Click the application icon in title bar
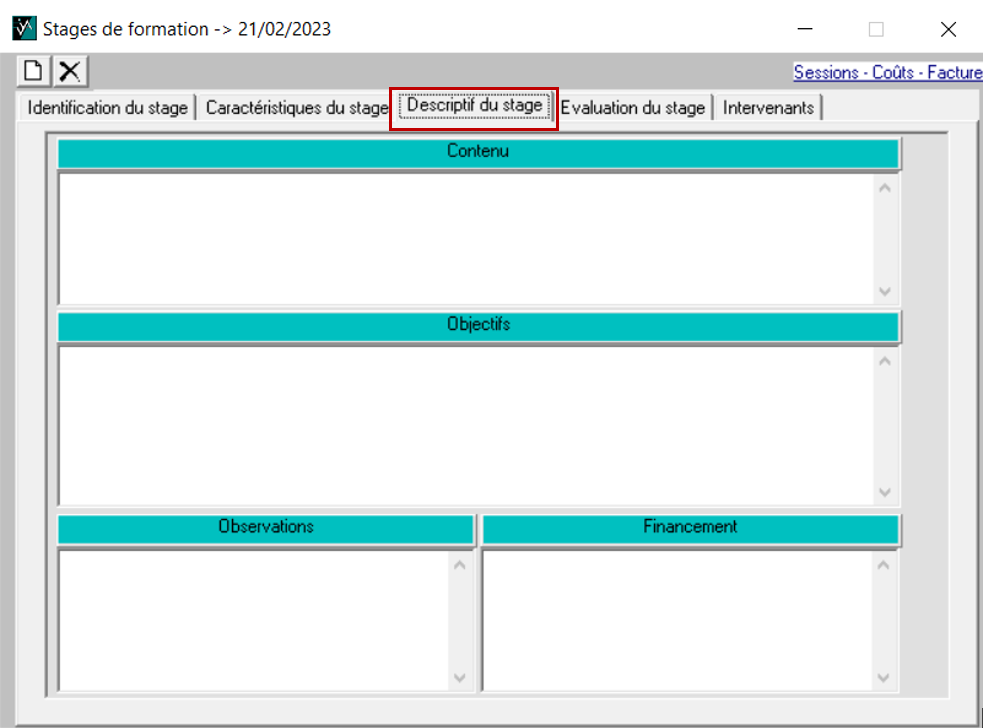Viewport: 985px width, 728px height. pyautogui.click(x=22, y=28)
